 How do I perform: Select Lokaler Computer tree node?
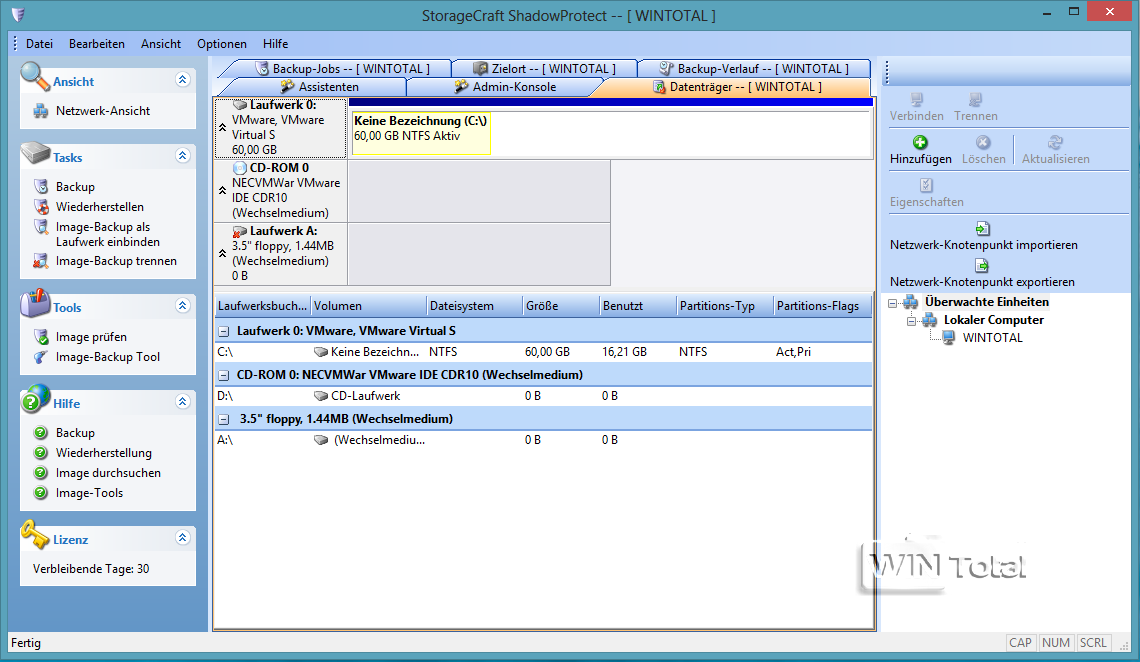click(993, 320)
